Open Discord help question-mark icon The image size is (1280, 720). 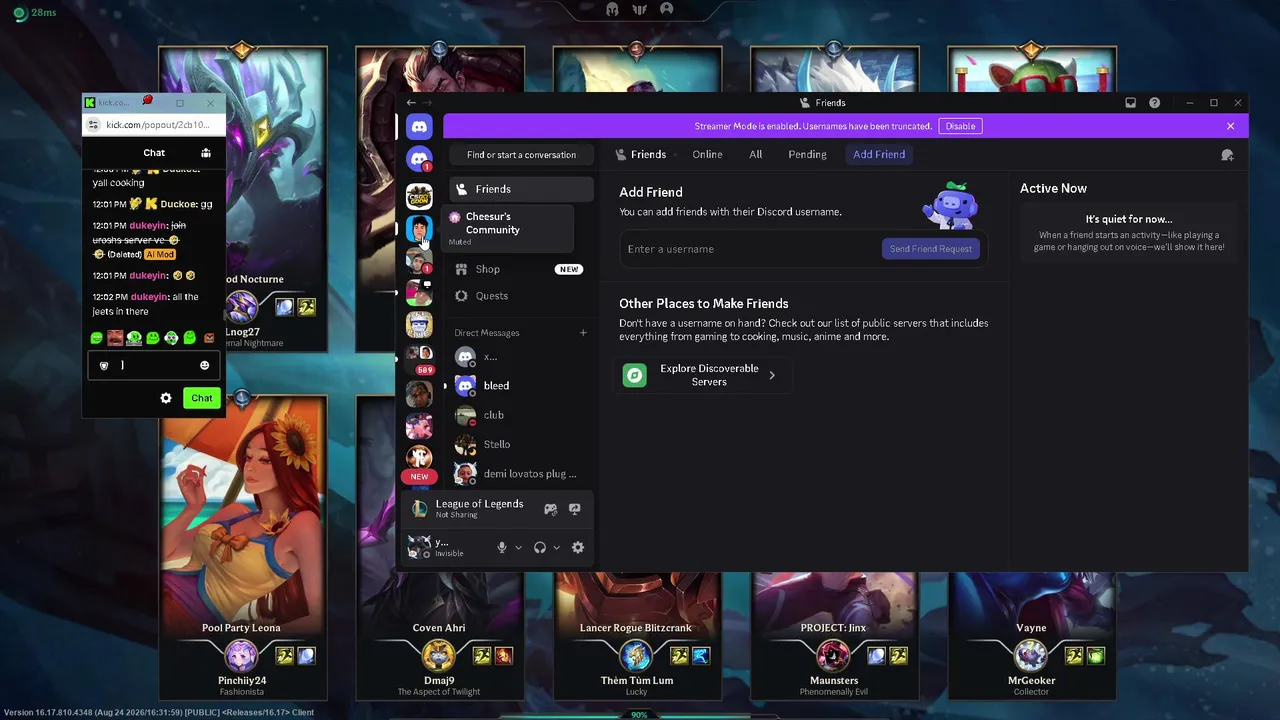pyautogui.click(x=1154, y=103)
